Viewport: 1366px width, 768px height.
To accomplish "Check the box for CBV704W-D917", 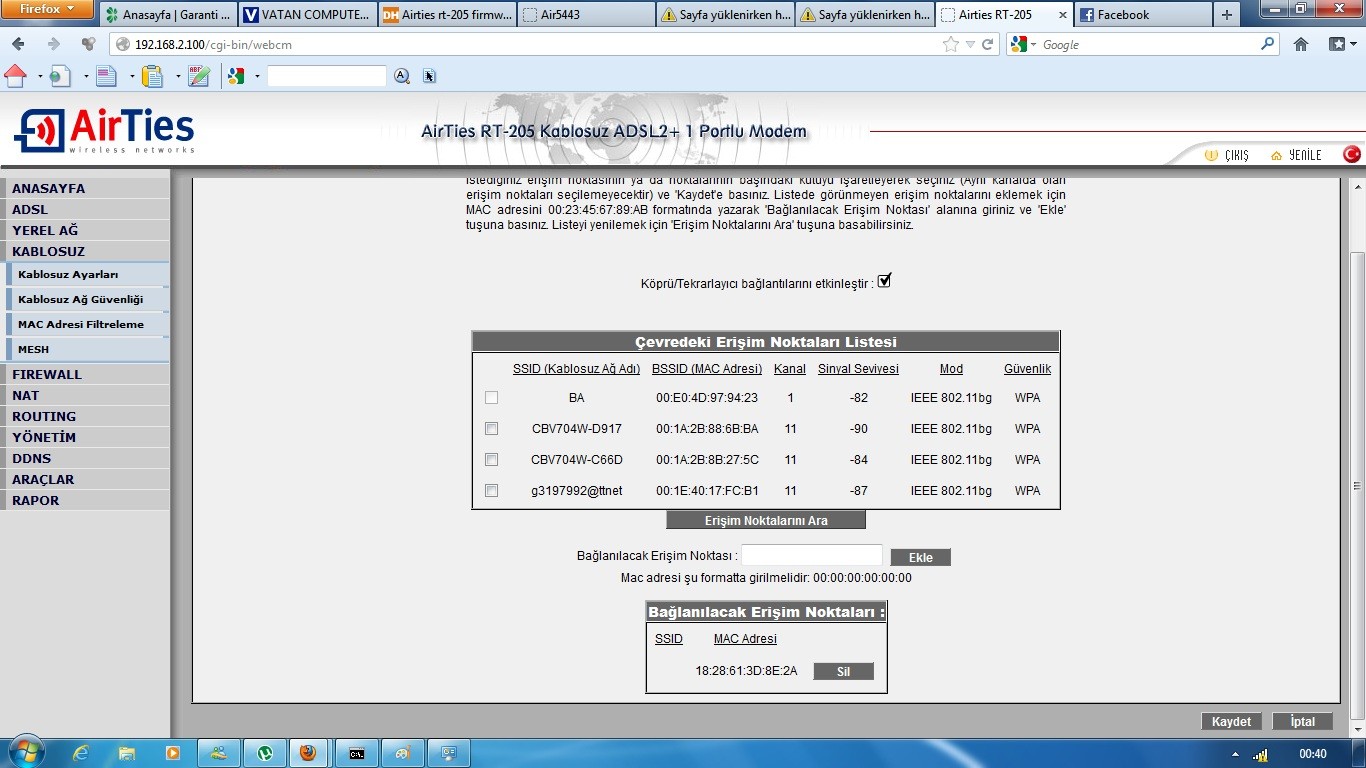I will (x=491, y=428).
